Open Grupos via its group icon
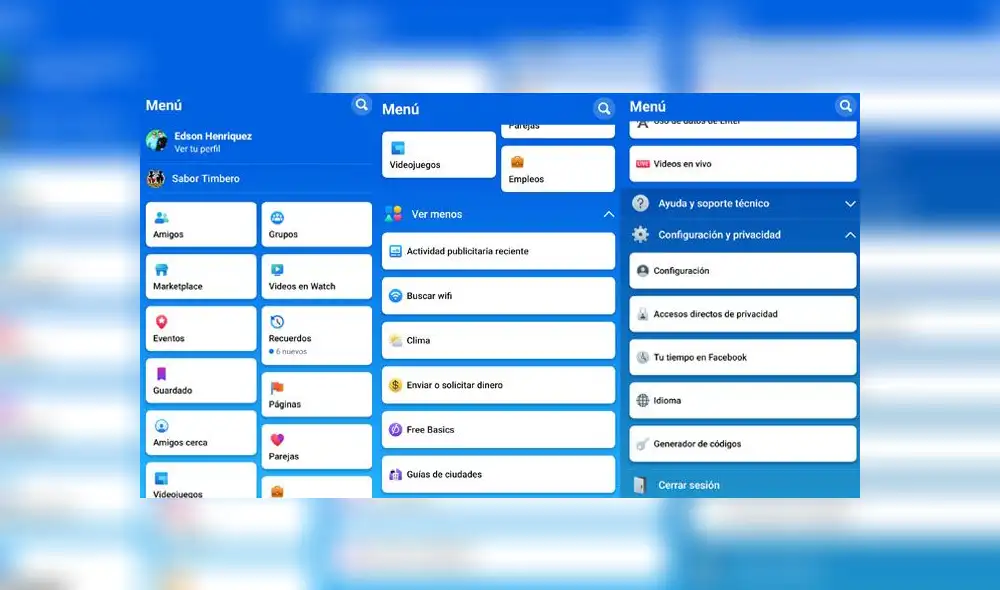The height and width of the screenshot is (590, 1000). (x=277, y=218)
